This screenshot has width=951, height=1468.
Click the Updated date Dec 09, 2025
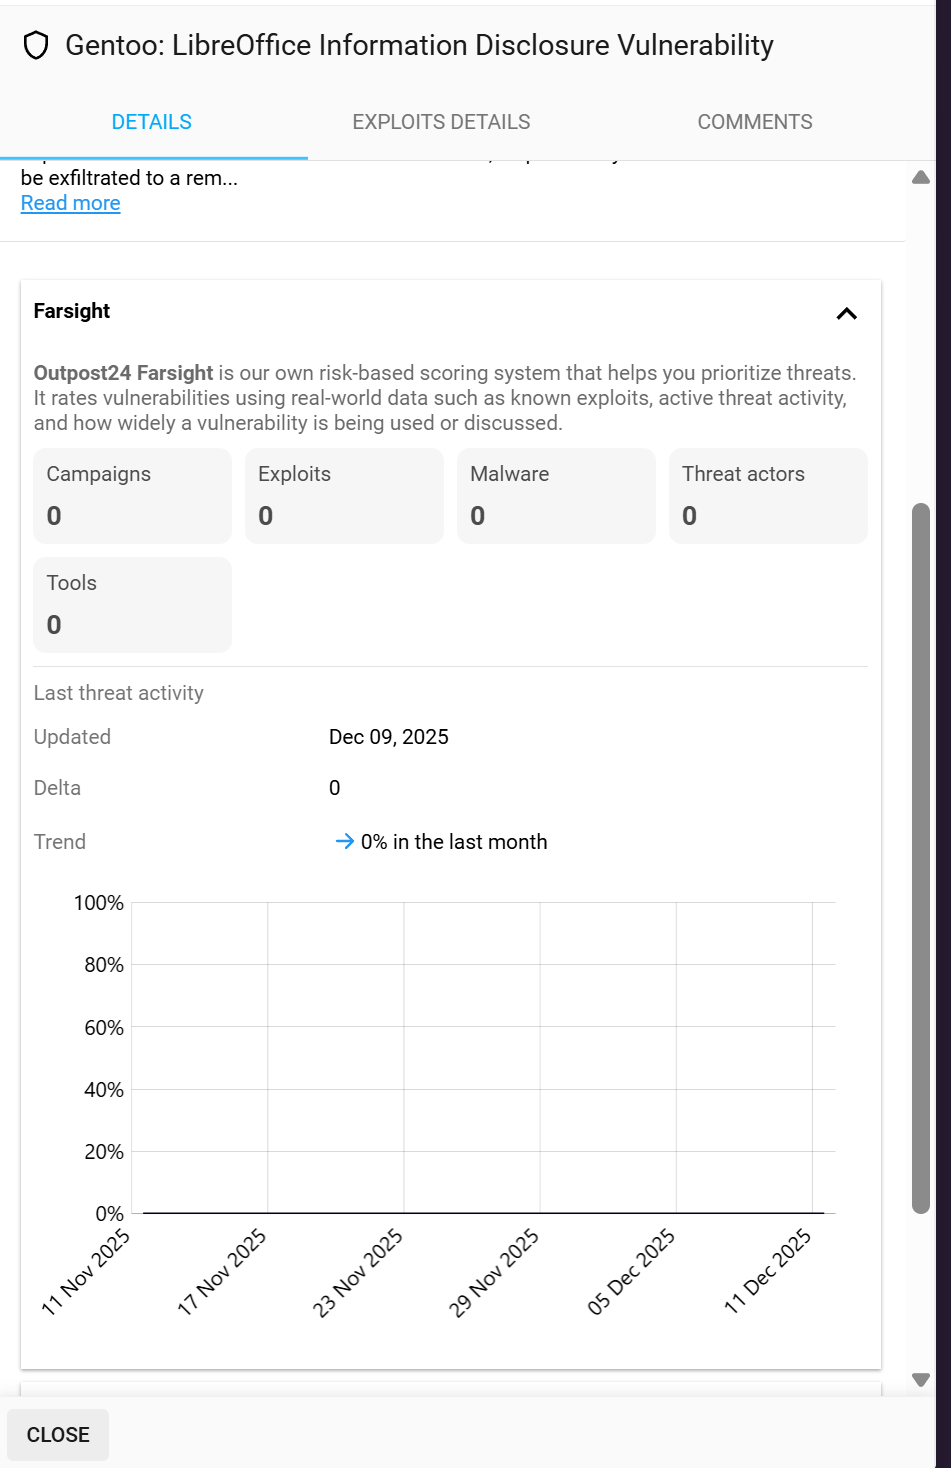[x=389, y=737]
